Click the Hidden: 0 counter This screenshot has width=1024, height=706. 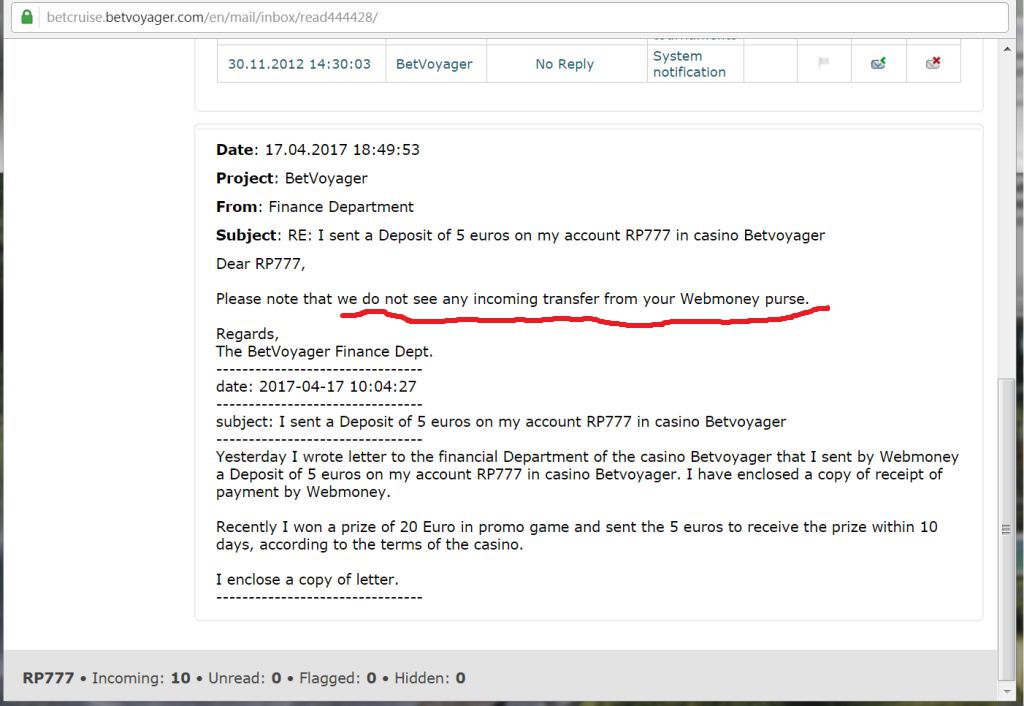(430, 678)
